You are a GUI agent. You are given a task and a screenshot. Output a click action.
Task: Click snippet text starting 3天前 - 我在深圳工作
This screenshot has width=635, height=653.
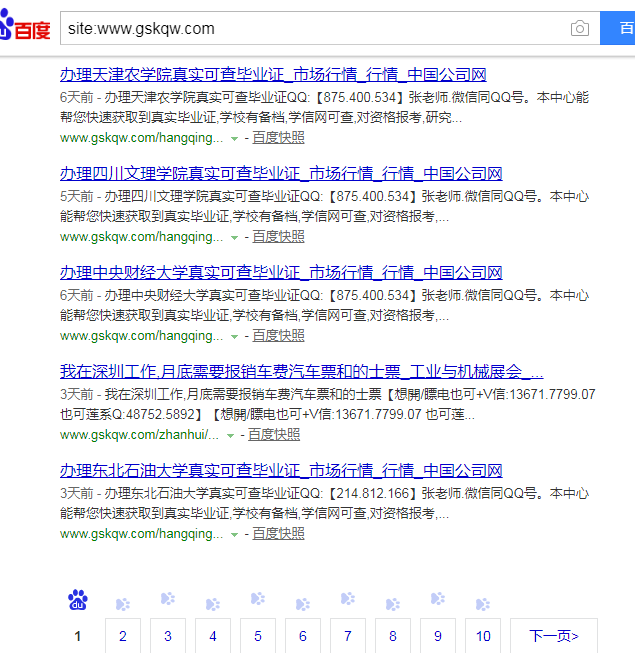tap(328, 404)
